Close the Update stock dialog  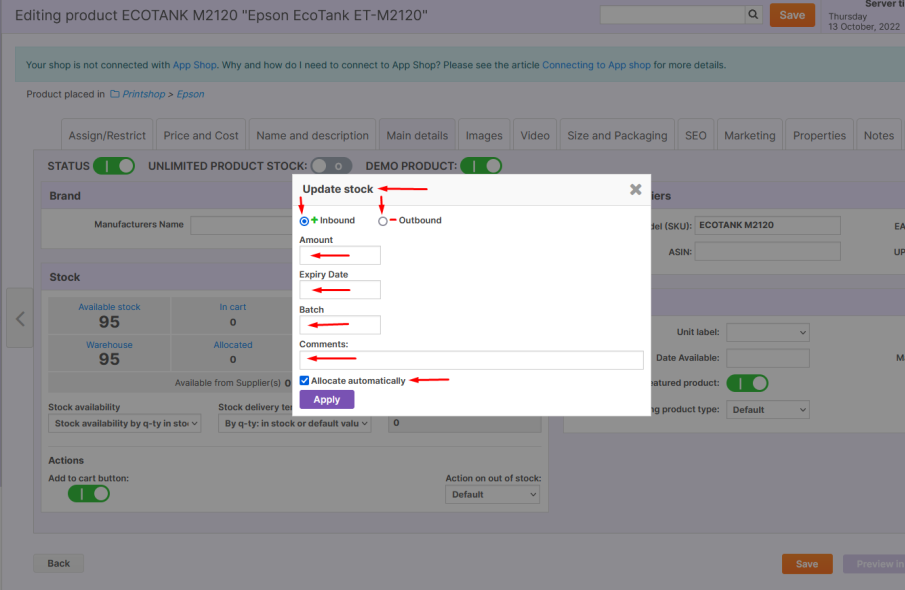(x=635, y=189)
